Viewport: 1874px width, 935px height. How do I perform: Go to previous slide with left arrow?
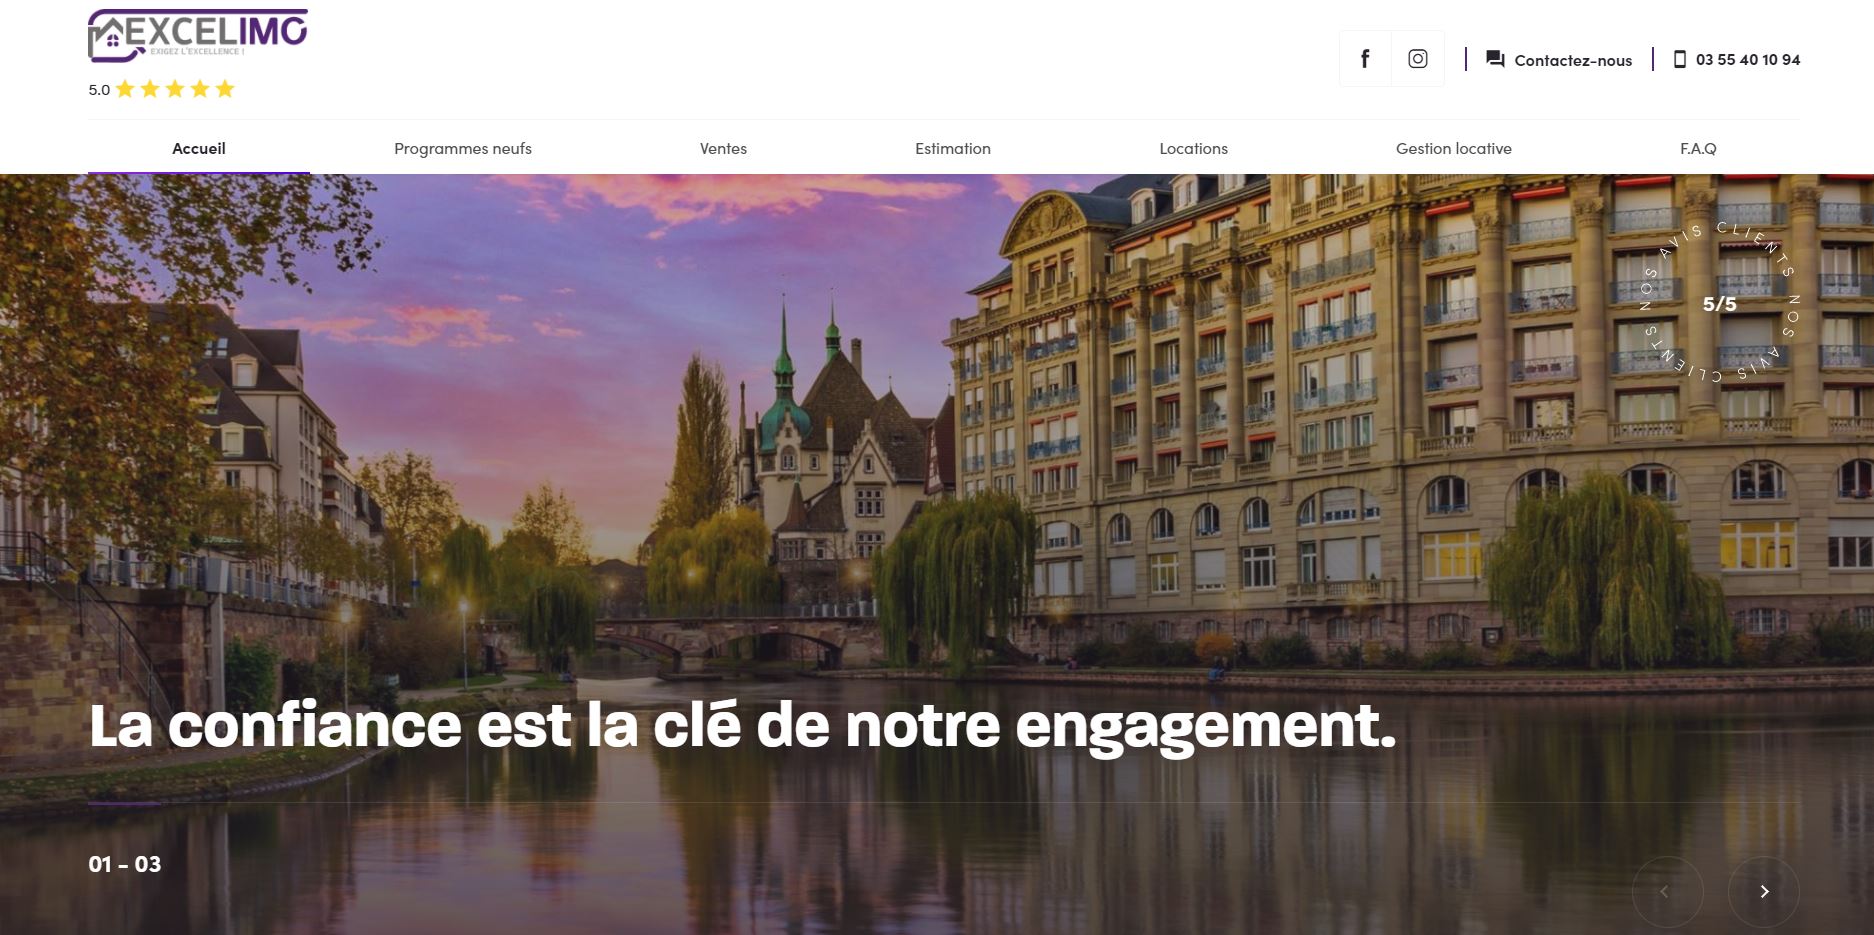(1667, 891)
